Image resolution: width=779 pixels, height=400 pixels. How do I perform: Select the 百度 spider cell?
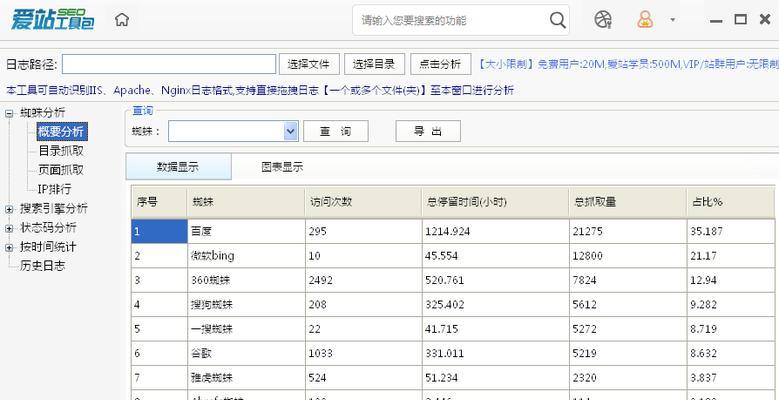click(246, 232)
